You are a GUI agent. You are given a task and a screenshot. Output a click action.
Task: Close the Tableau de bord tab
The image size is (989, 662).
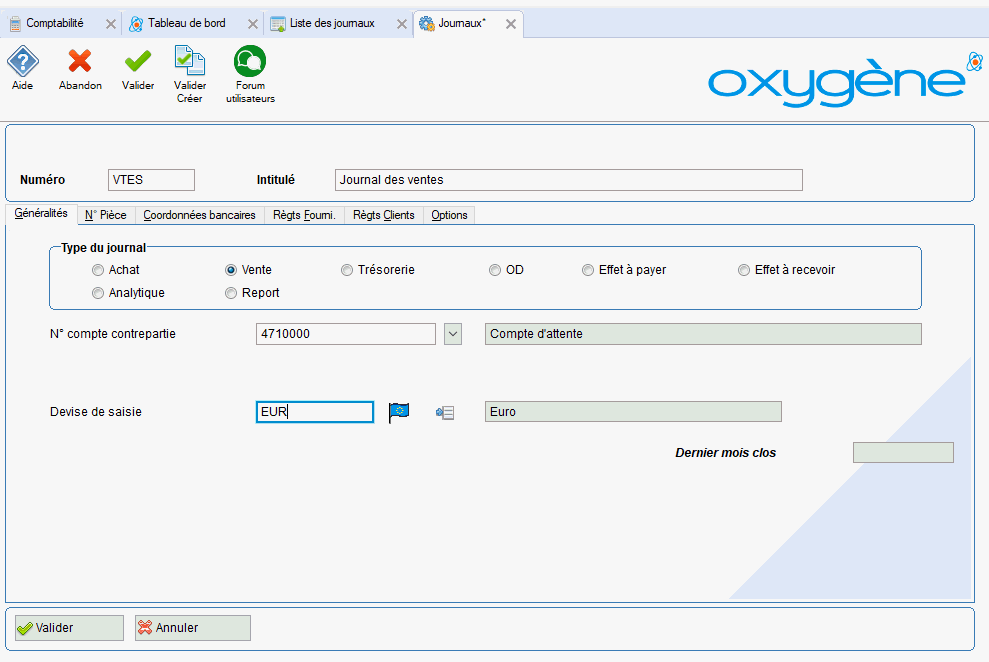pyautogui.click(x=252, y=24)
